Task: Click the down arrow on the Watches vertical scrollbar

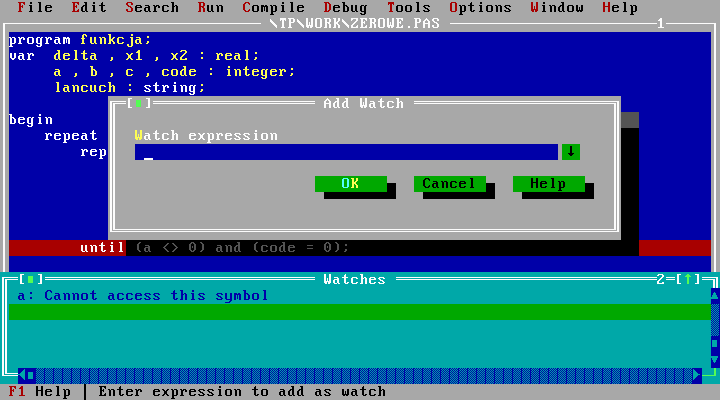Action: [x=714, y=360]
